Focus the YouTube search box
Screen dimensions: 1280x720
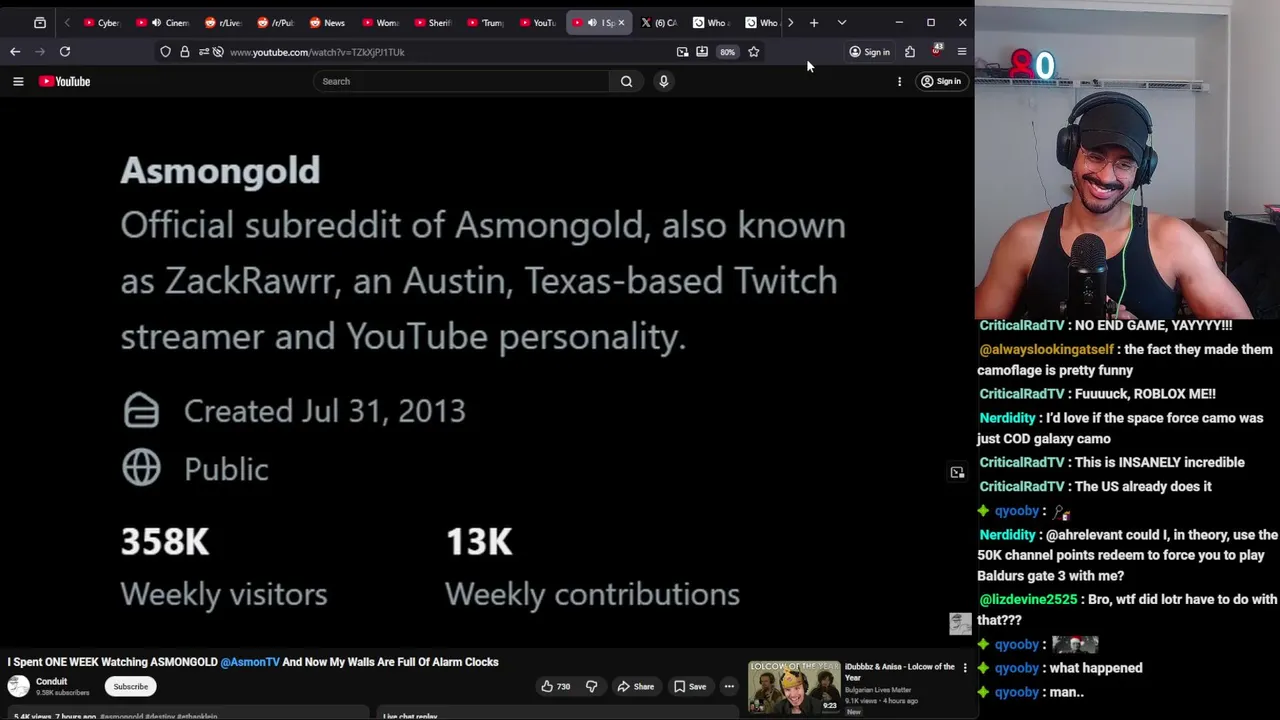(x=461, y=81)
